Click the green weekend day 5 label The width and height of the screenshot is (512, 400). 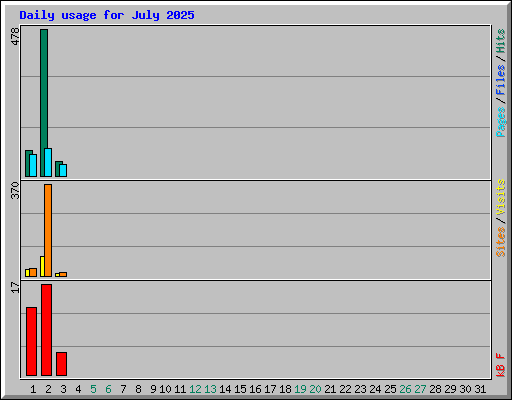click(93, 389)
